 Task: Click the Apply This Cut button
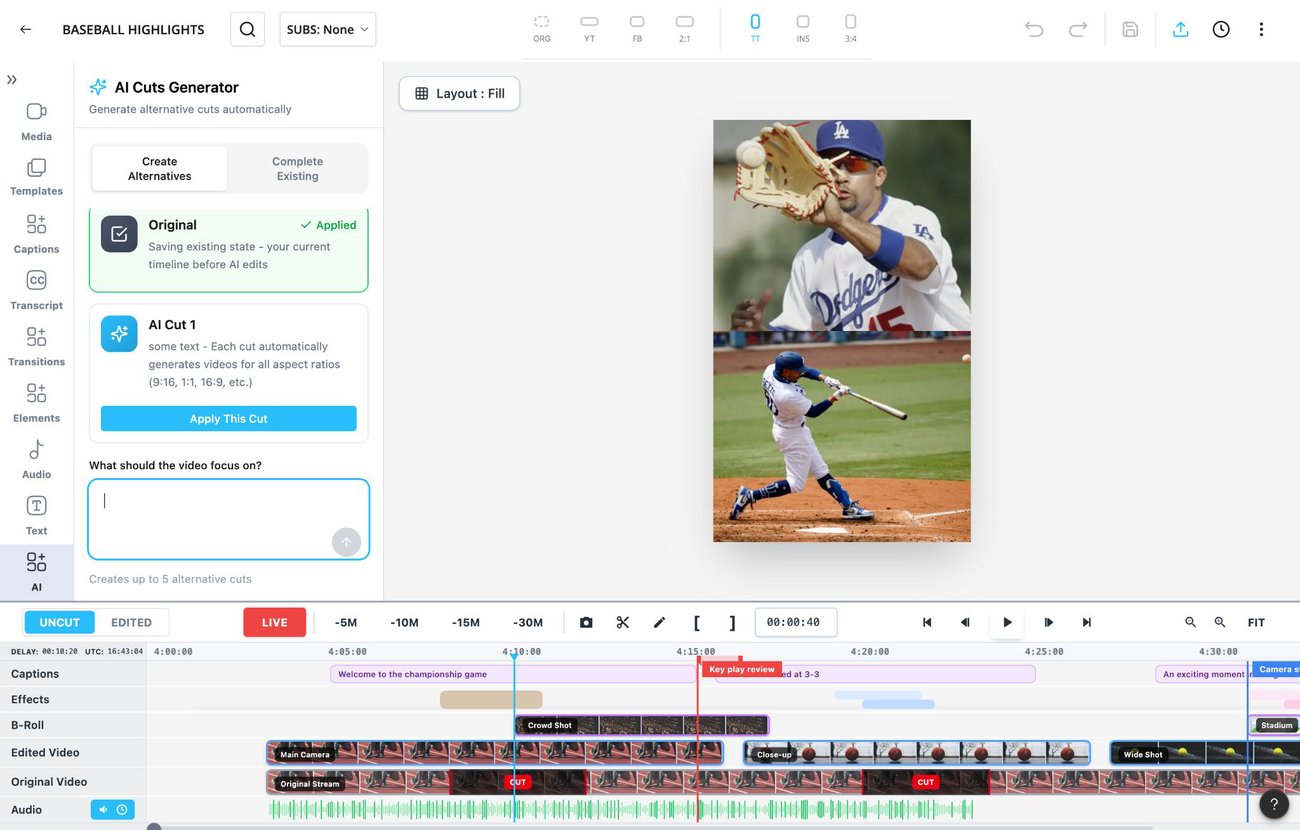229,418
